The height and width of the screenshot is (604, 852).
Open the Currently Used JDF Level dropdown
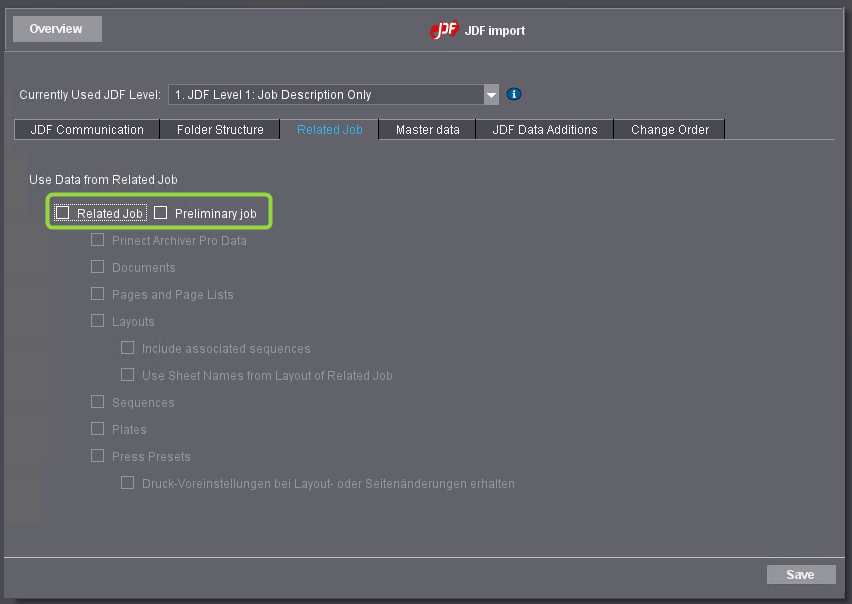pyautogui.click(x=490, y=93)
